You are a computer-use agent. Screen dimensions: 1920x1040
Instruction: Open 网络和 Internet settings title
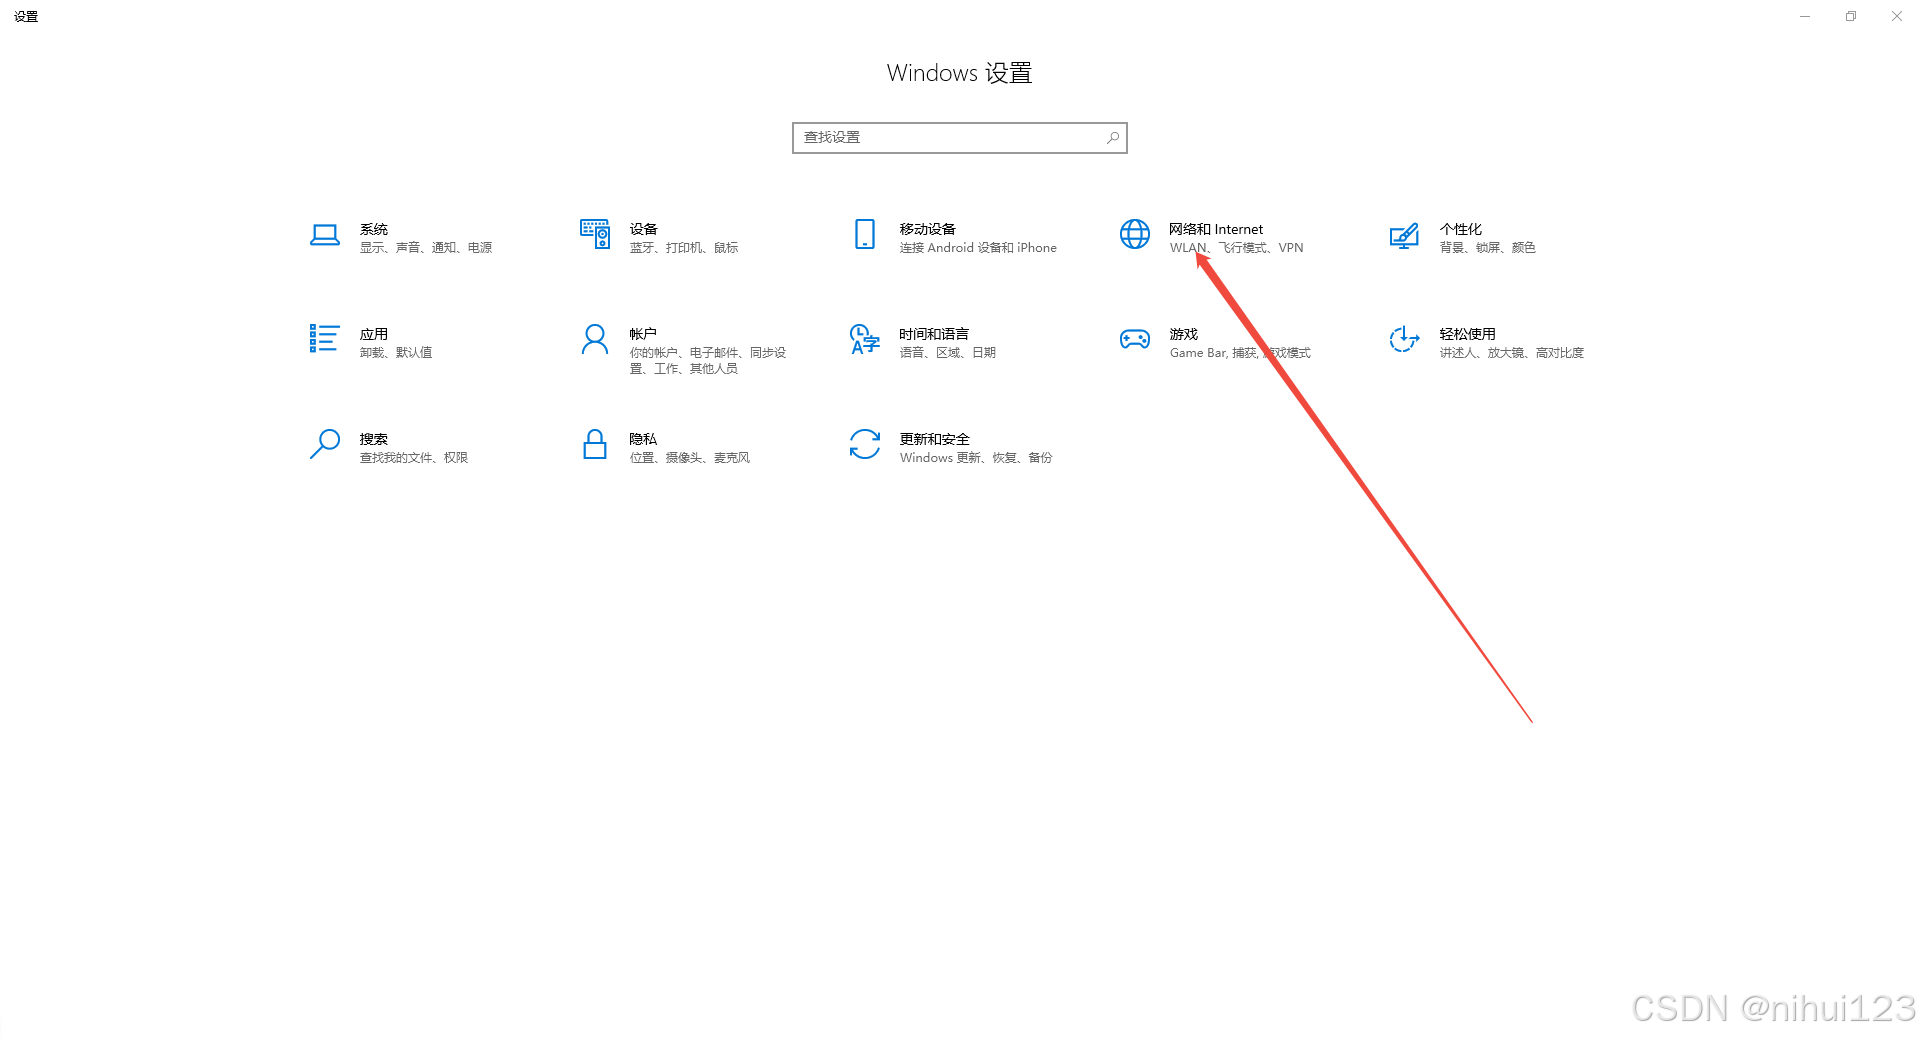point(1216,229)
